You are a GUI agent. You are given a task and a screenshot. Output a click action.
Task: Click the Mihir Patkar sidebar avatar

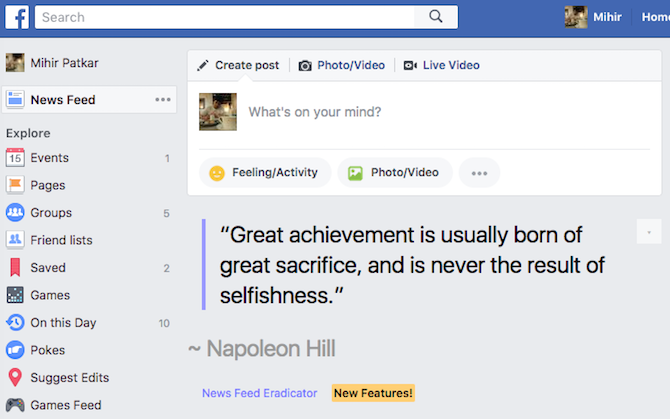click(x=15, y=63)
